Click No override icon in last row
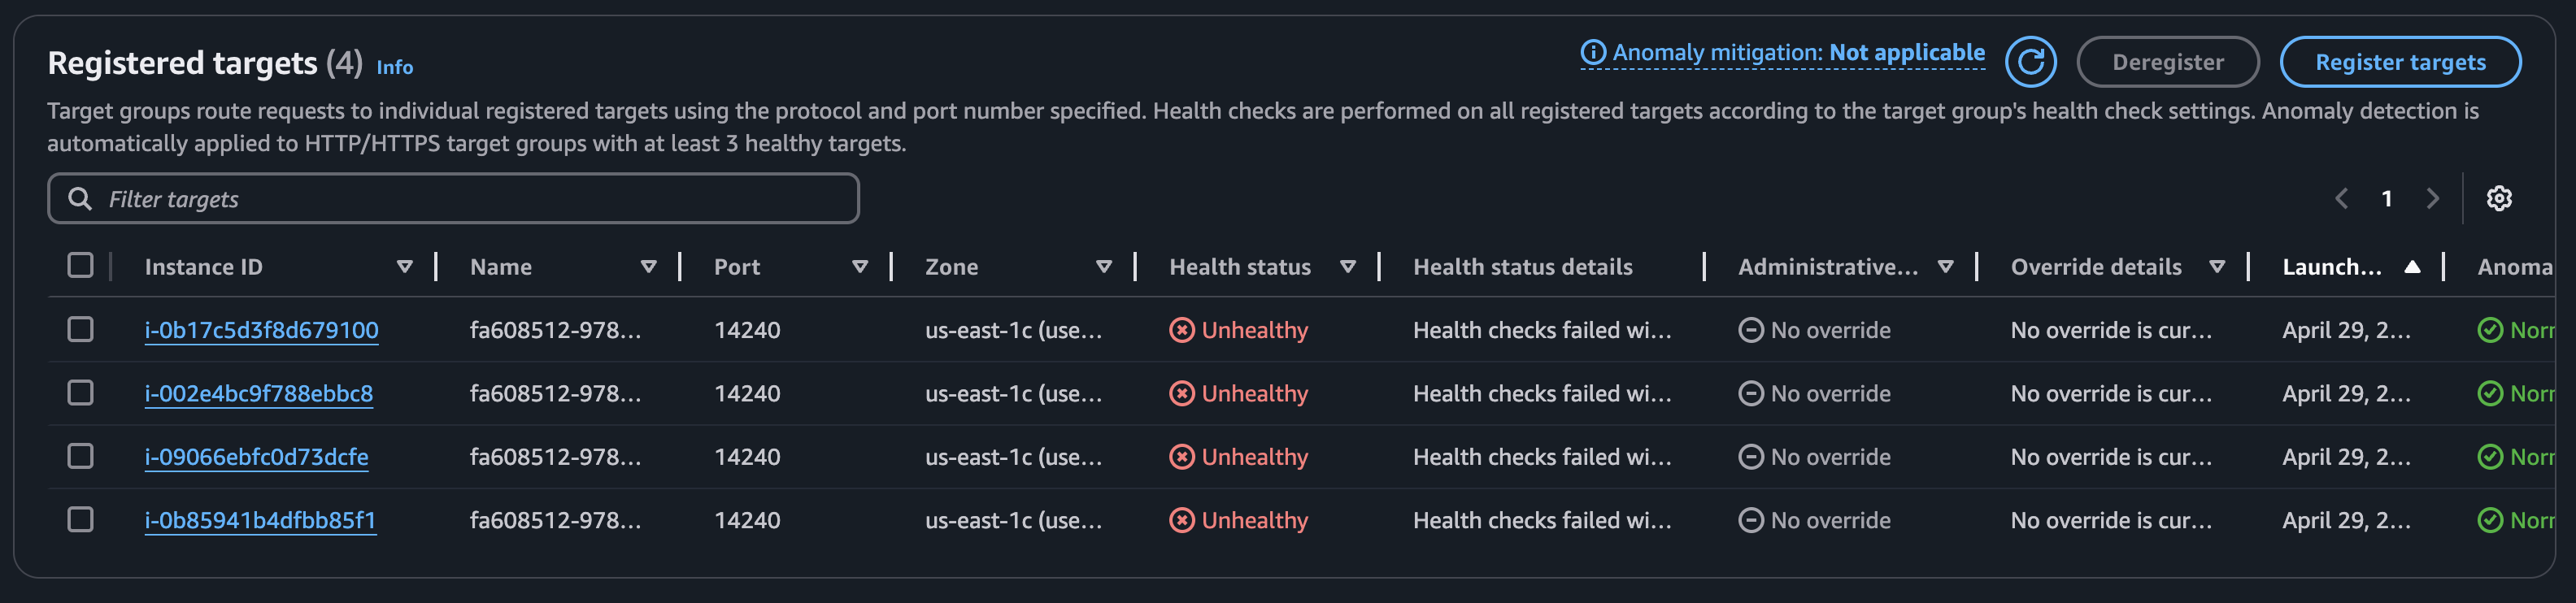This screenshot has width=2576, height=603. [1750, 520]
